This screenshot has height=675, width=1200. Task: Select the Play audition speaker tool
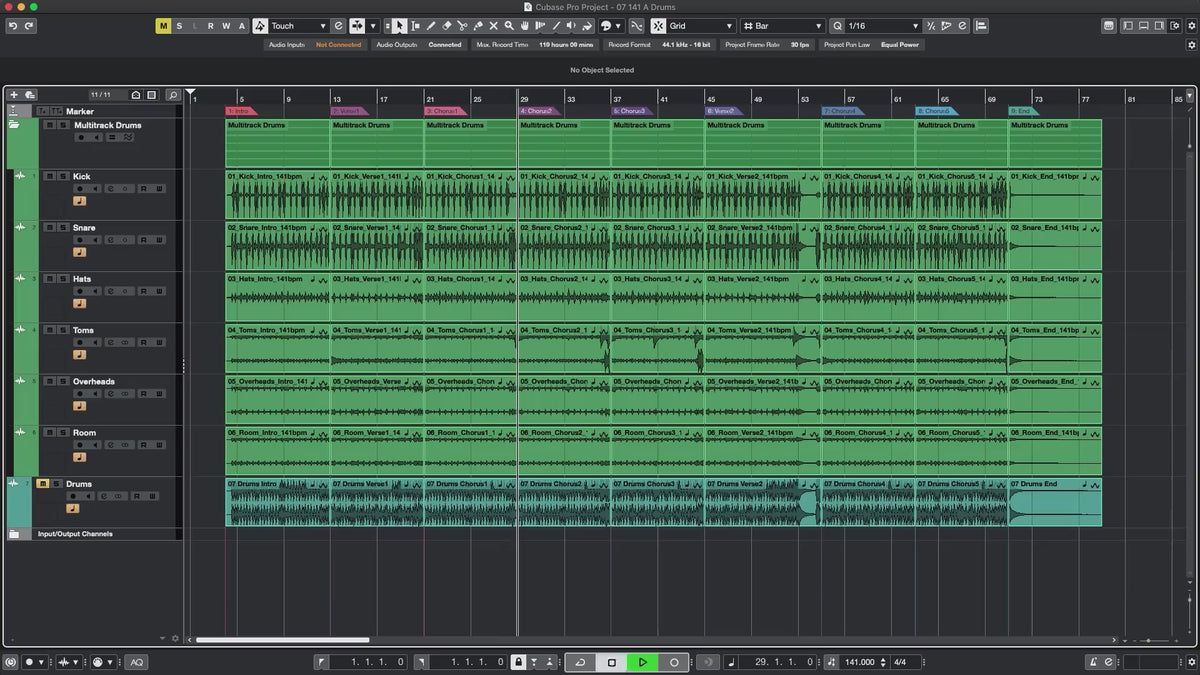572,25
